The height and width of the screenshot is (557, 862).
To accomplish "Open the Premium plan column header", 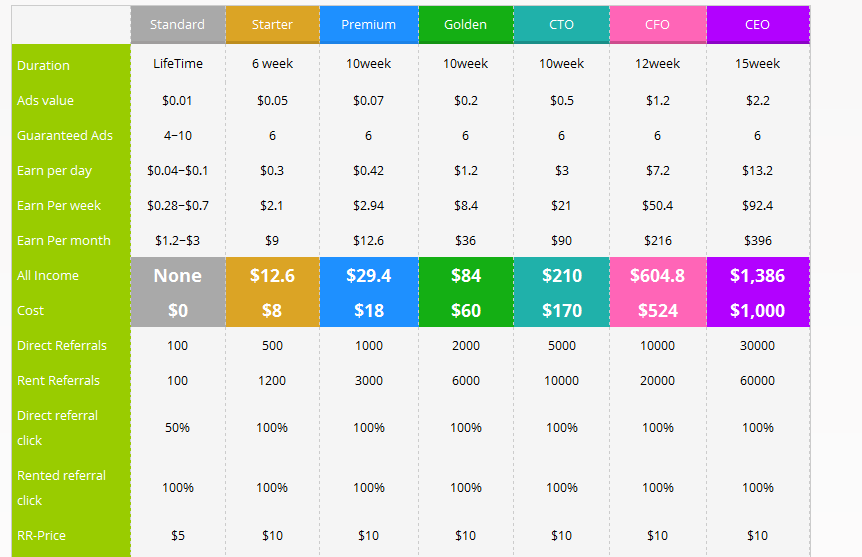I will (368, 24).
